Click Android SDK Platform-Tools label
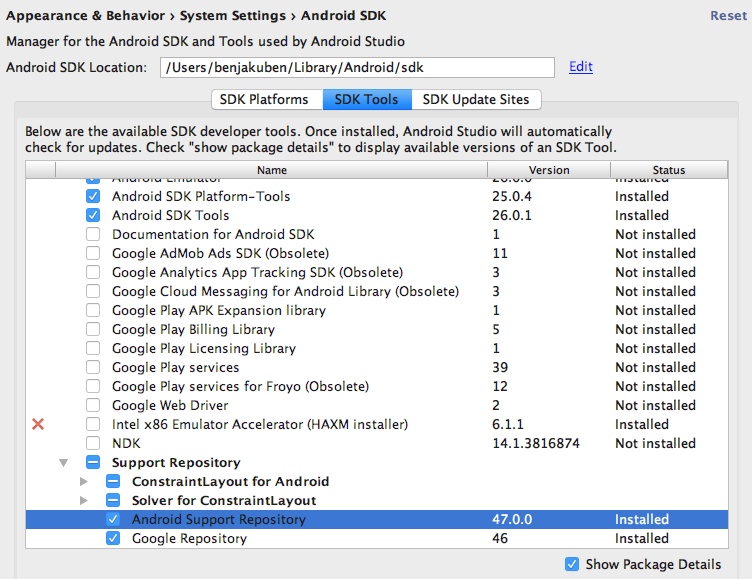Screen dimensions: 752x579 201,196
